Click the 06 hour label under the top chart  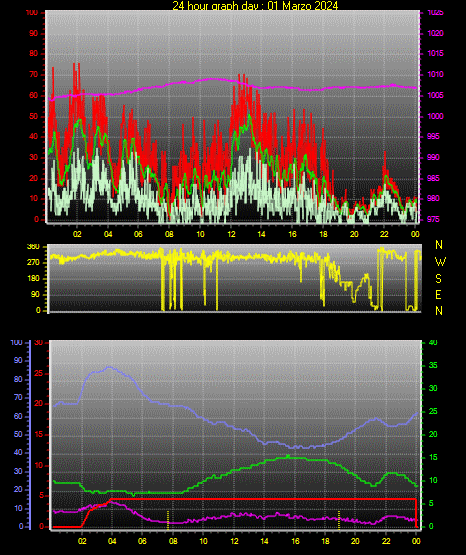(x=138, y=234)
